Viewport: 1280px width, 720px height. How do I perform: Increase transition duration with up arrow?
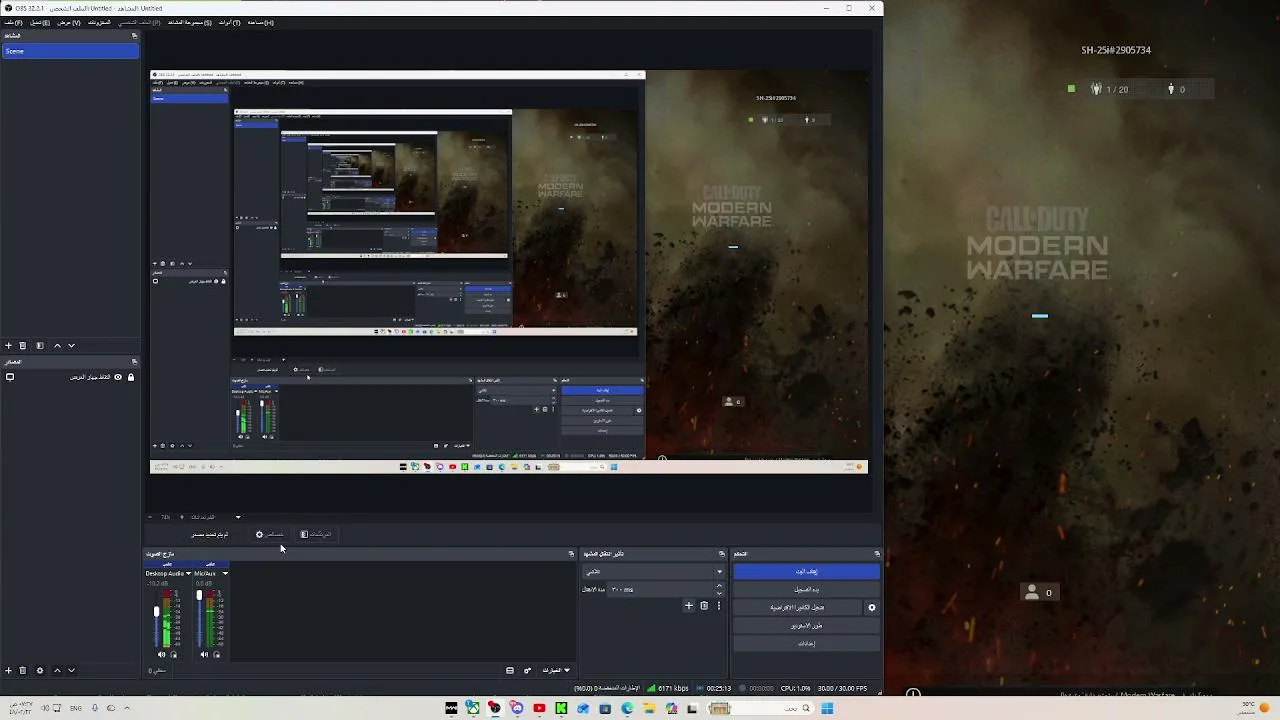click(x=719, y=586)
